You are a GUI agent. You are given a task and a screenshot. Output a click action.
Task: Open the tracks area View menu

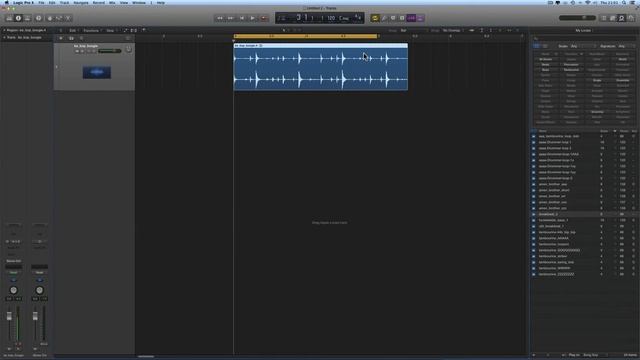[111, 30]
